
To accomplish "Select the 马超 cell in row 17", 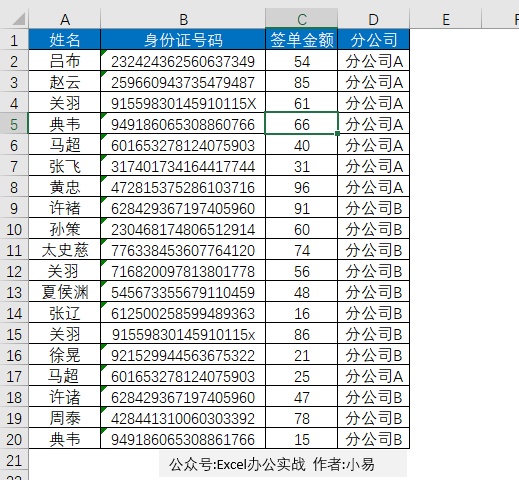I will [65, 376].
